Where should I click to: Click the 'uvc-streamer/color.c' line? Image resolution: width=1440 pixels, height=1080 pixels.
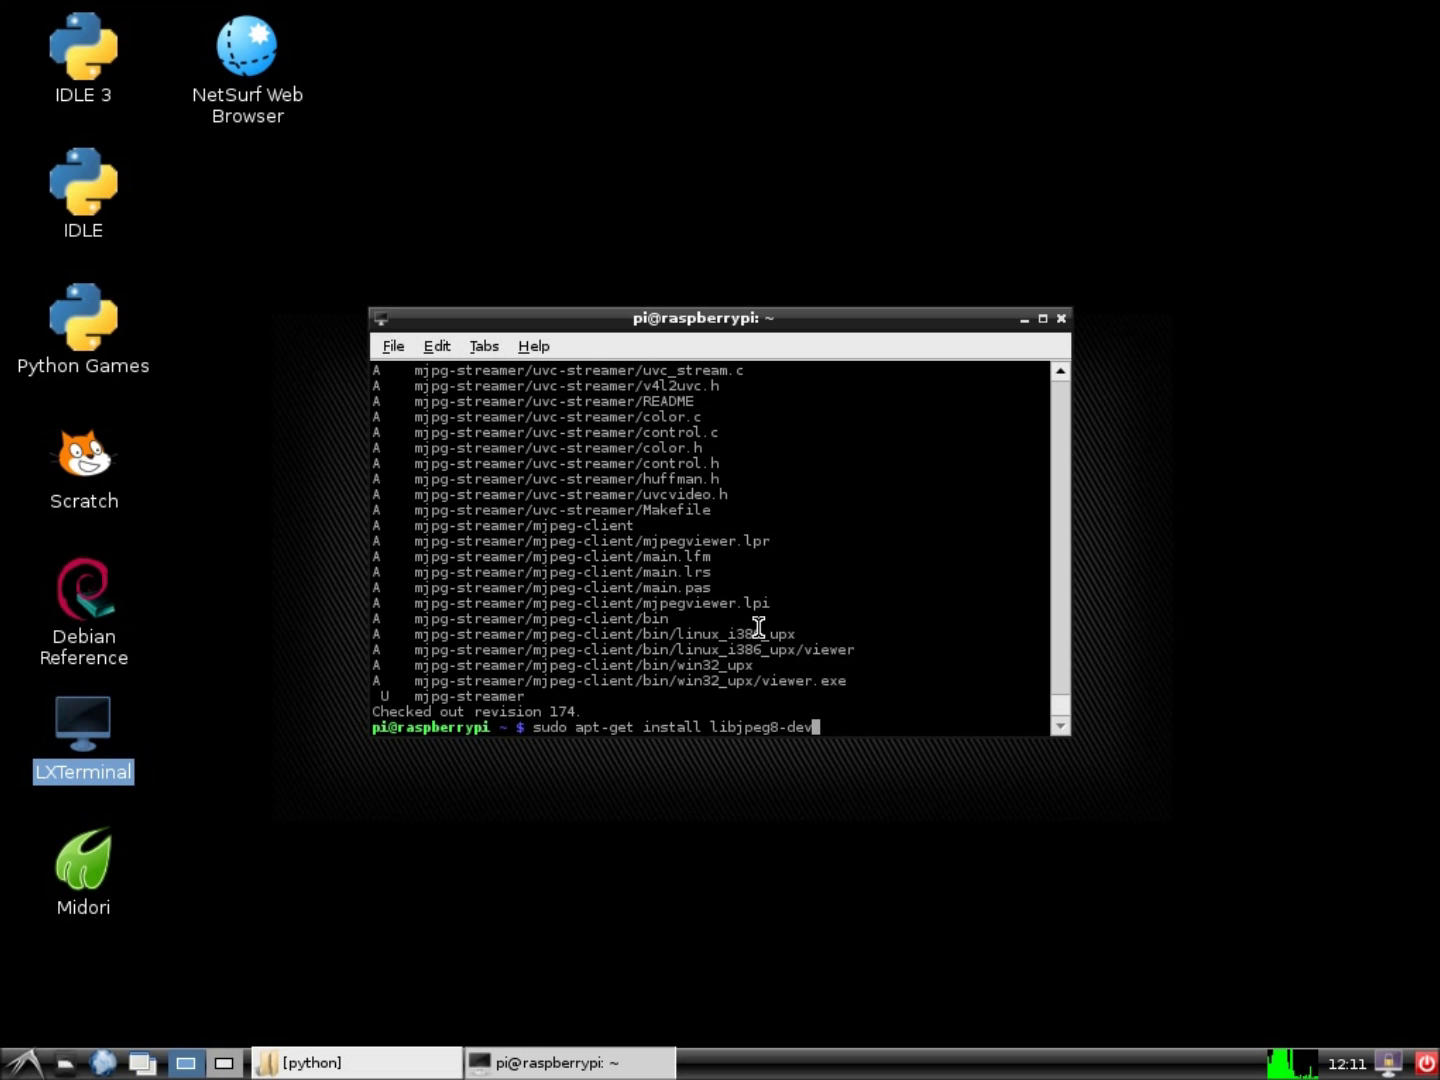pyautogui.click(x=537, y=417)
